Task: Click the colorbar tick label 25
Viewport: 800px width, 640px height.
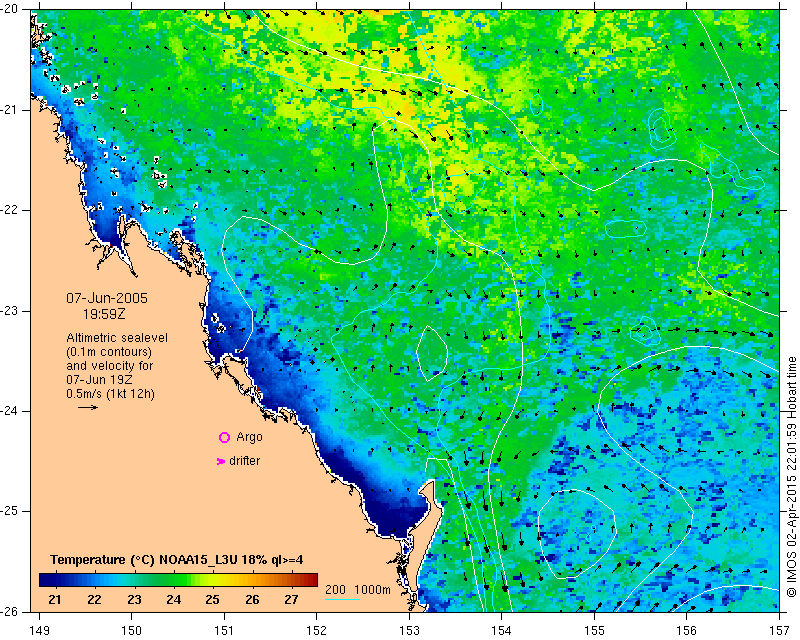Action: pos(213,600)
